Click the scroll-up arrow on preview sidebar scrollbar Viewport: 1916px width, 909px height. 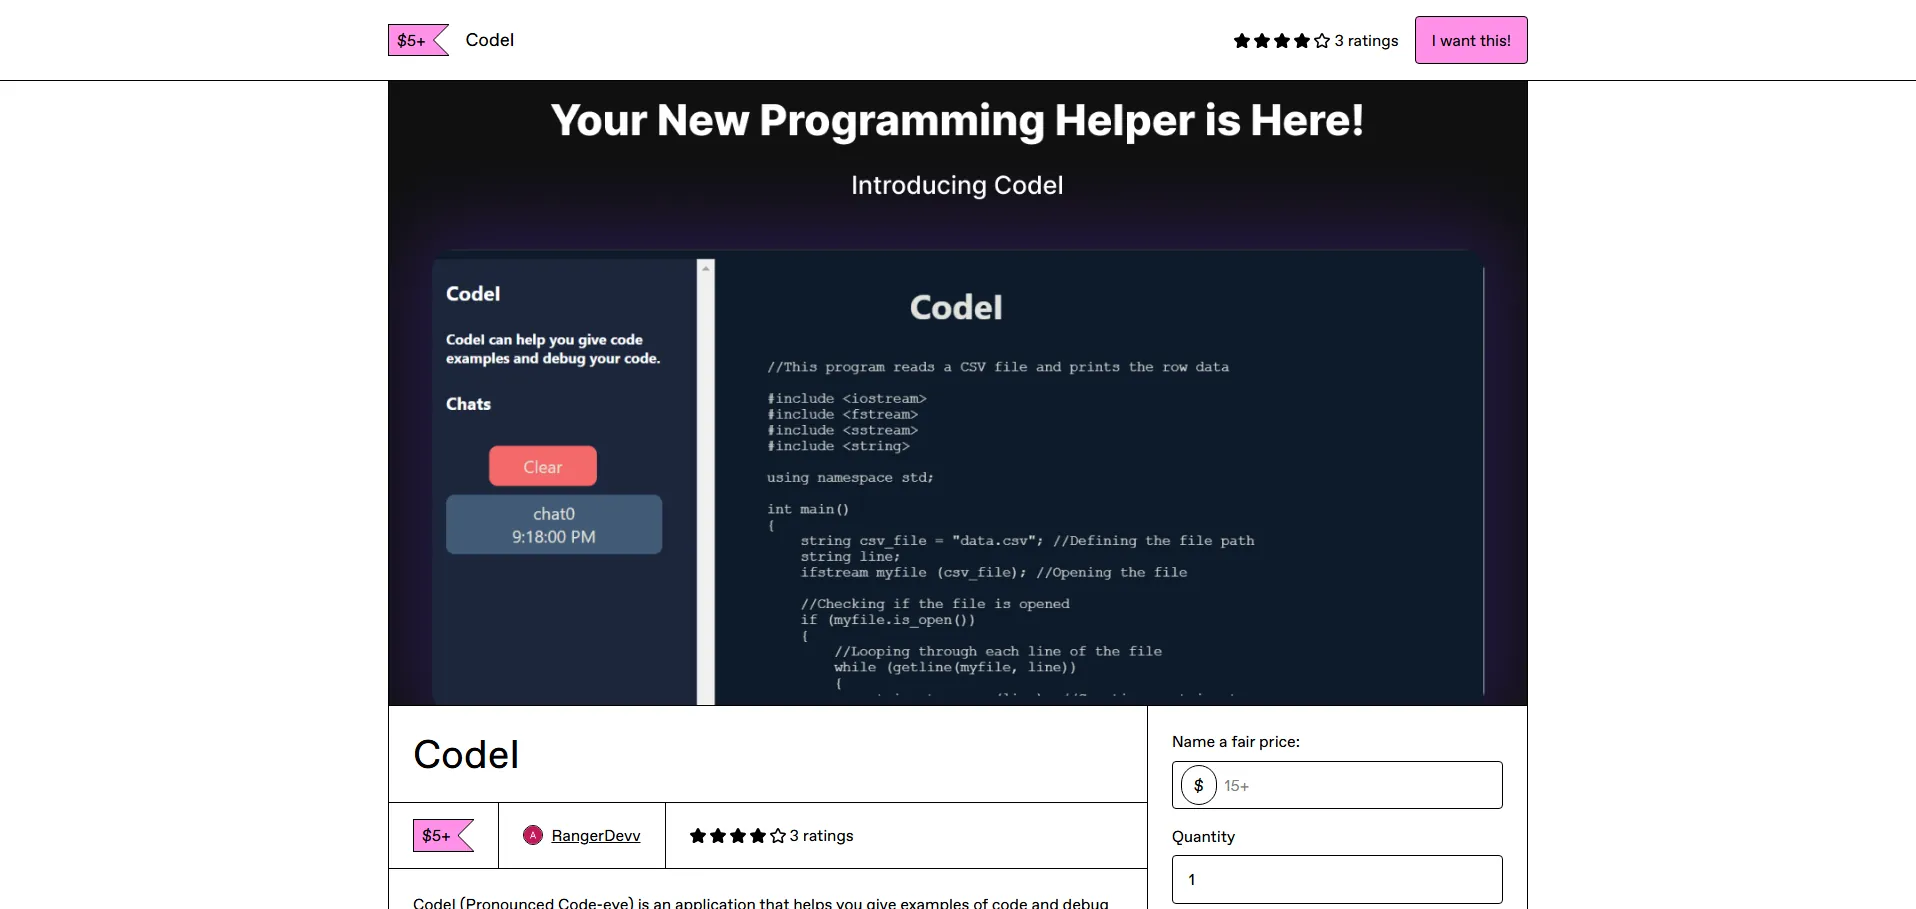(706, 268)
